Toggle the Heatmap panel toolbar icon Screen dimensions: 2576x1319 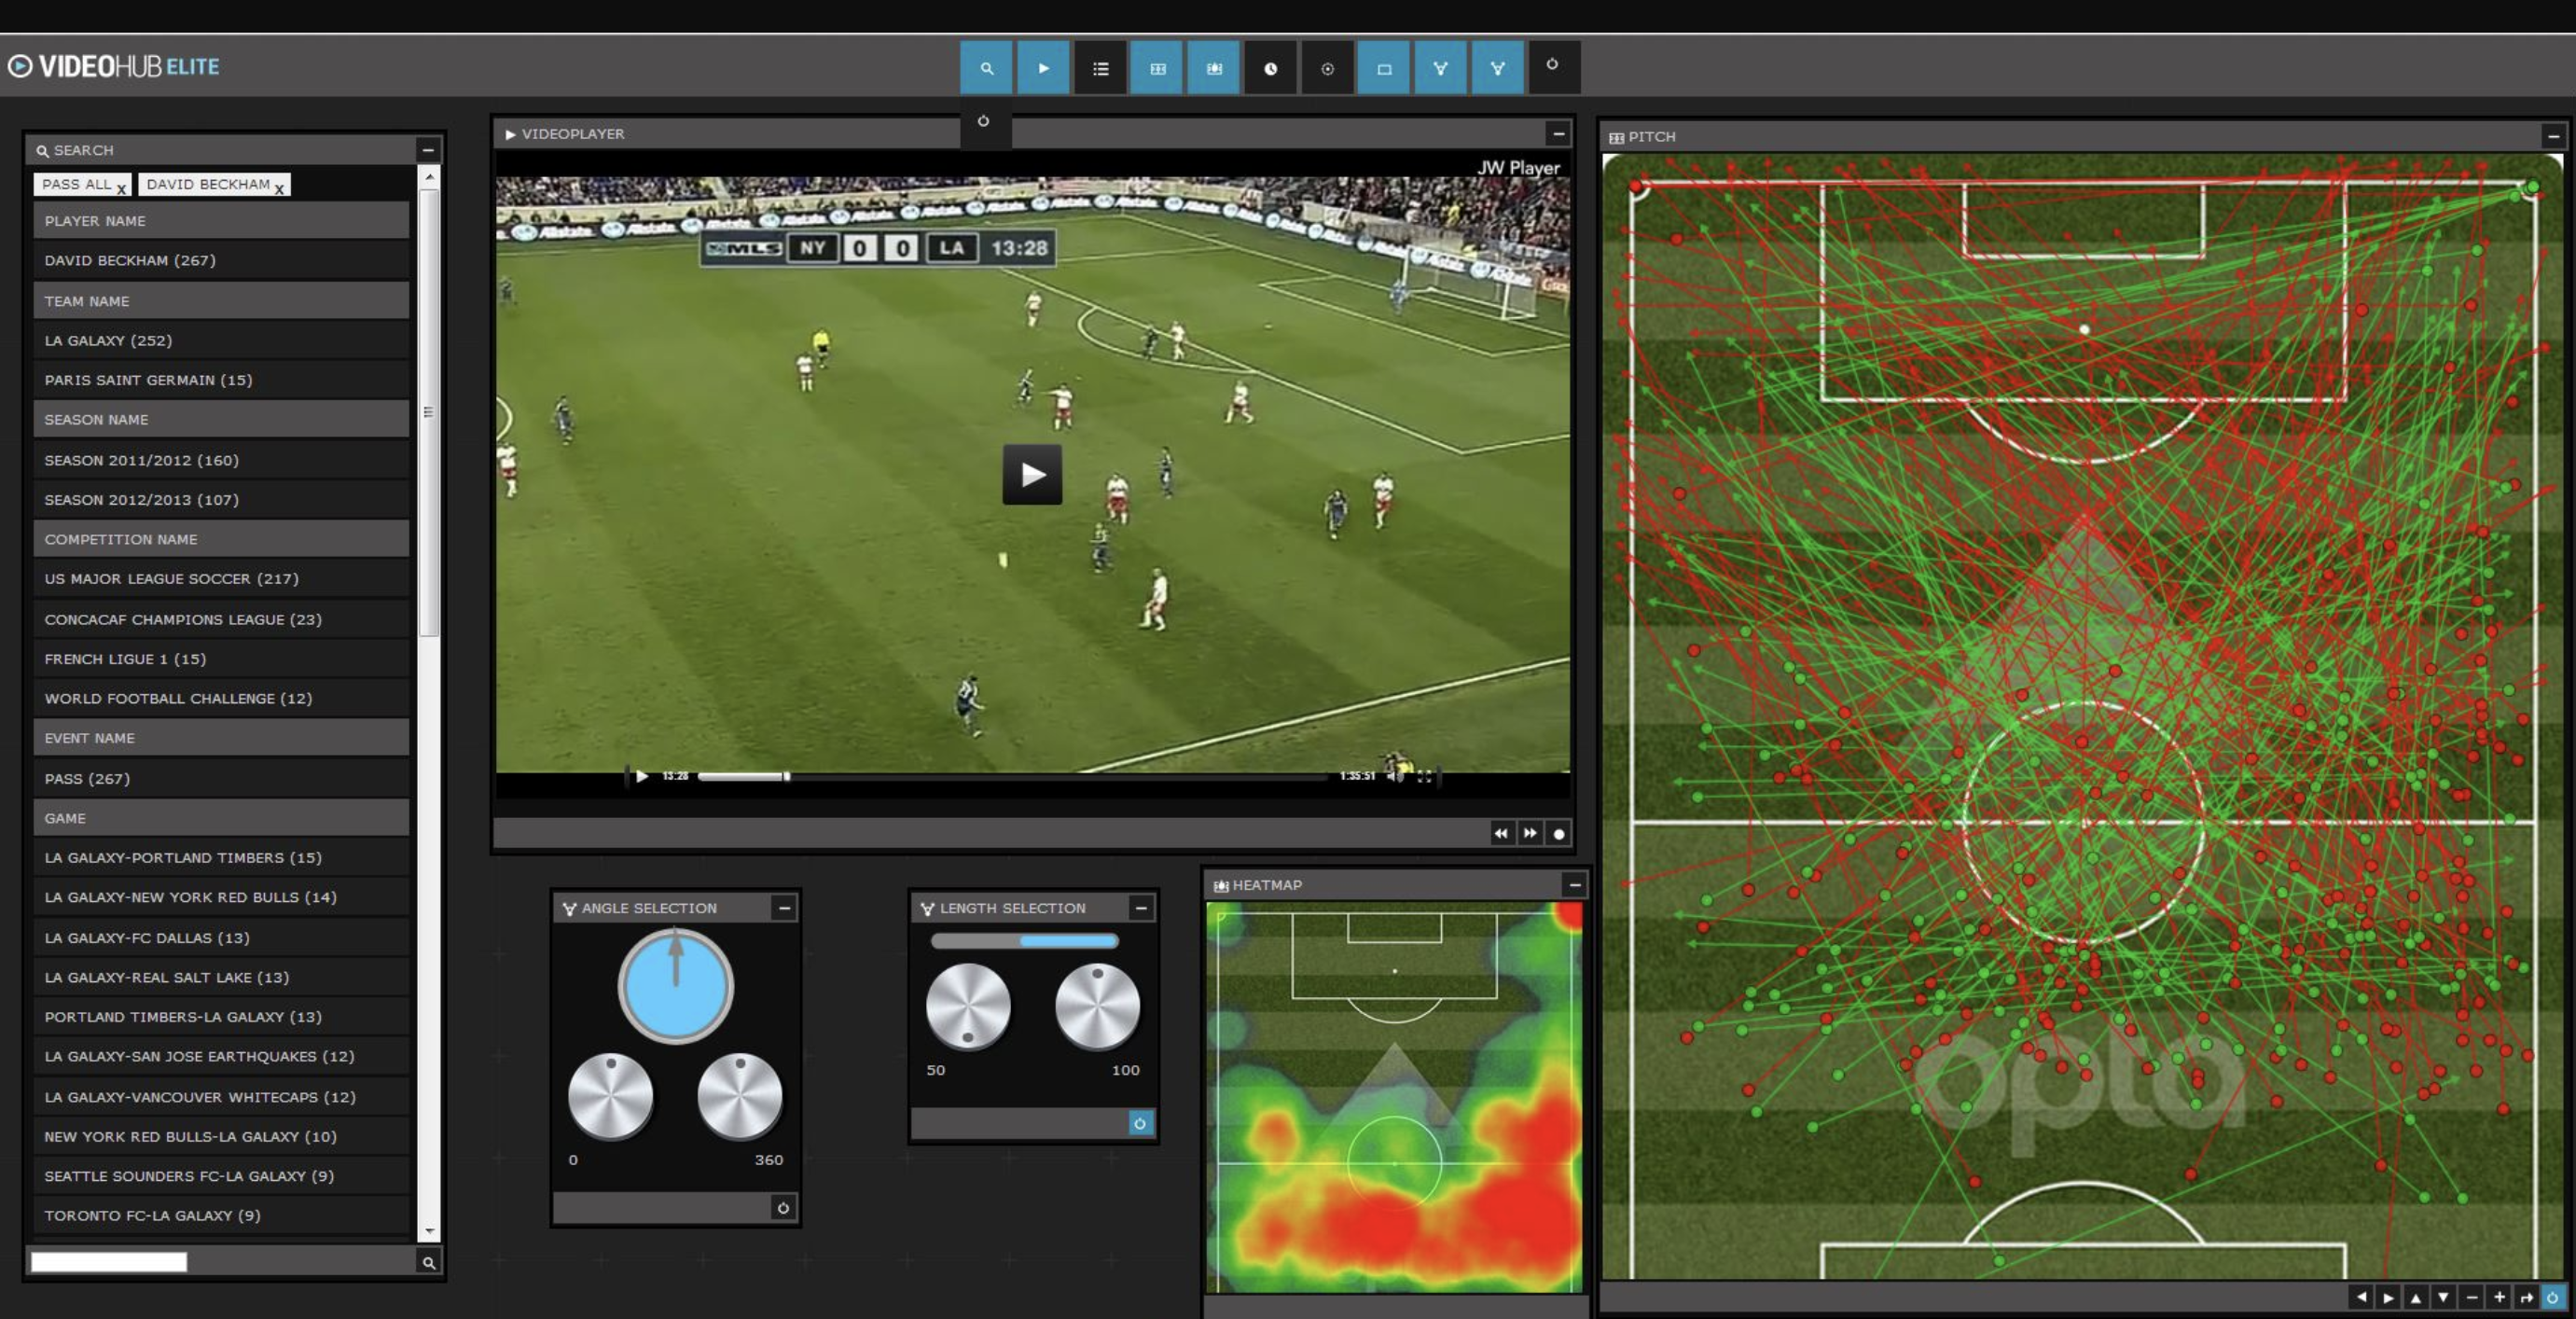pyautogui.click(x=1214, y=68)
